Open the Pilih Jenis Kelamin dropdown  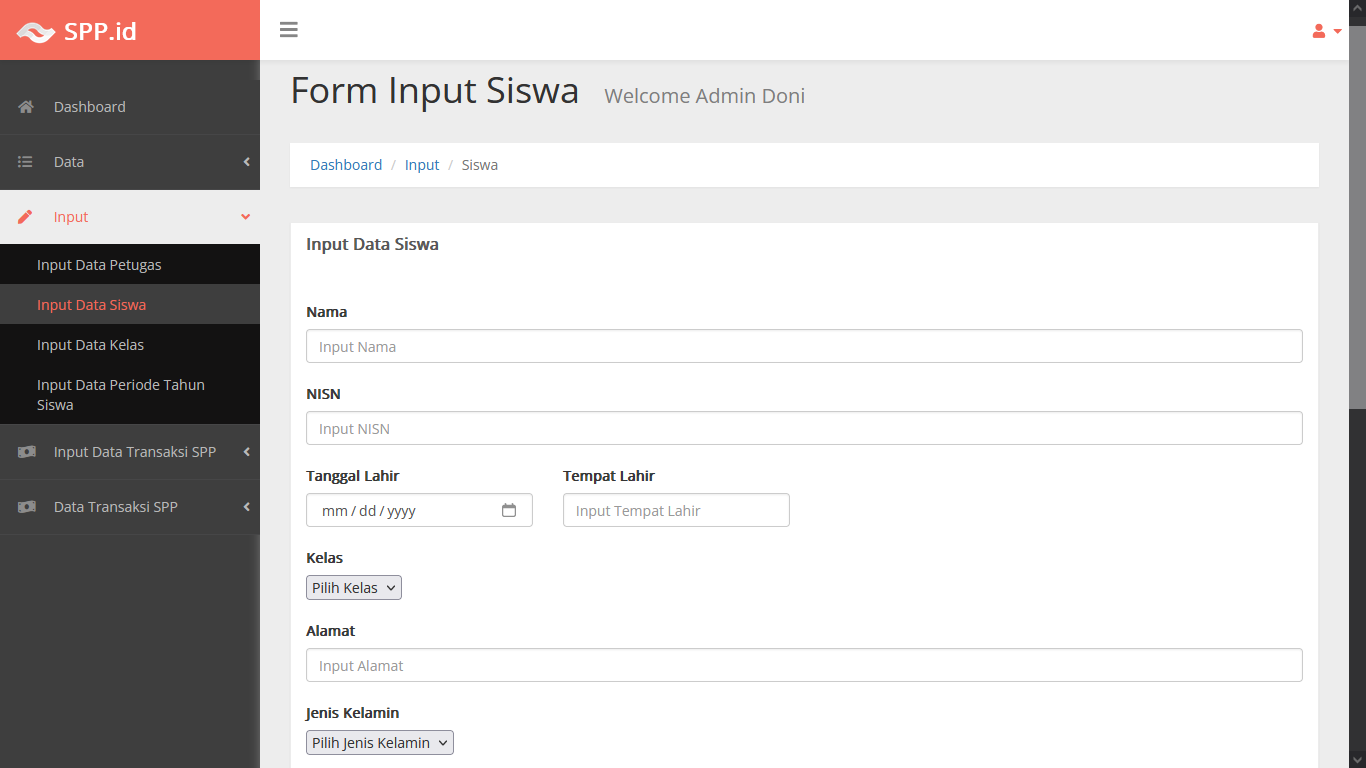(x=380, y=743)
